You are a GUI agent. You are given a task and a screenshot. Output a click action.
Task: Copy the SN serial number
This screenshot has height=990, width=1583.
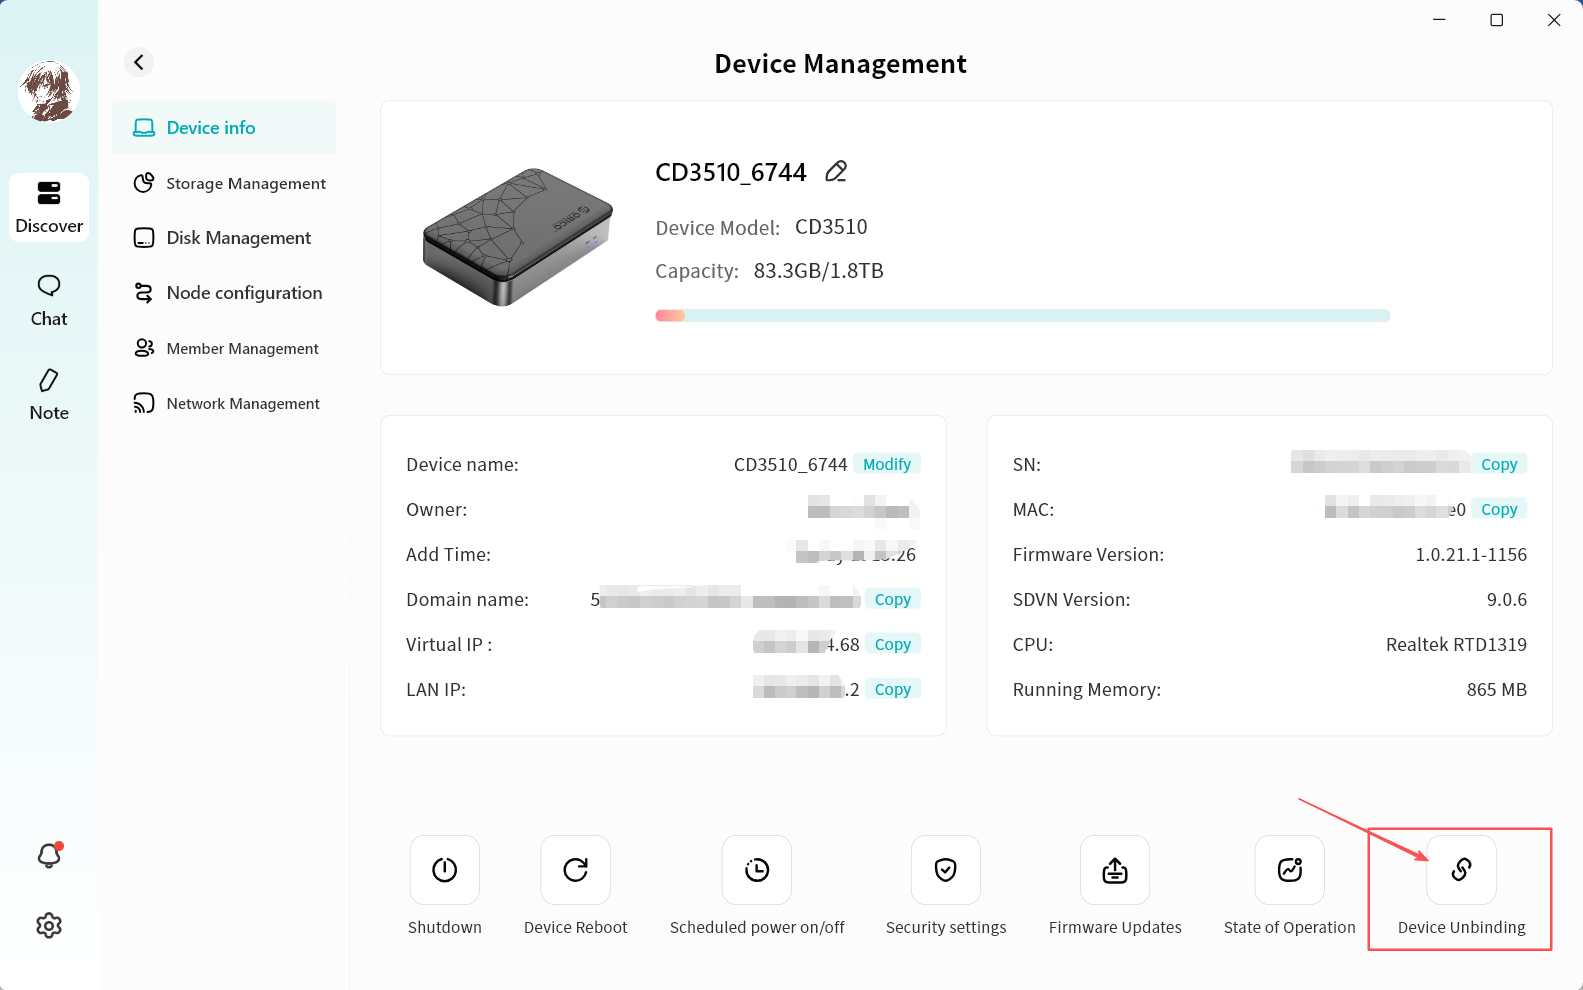[1498, 464]
